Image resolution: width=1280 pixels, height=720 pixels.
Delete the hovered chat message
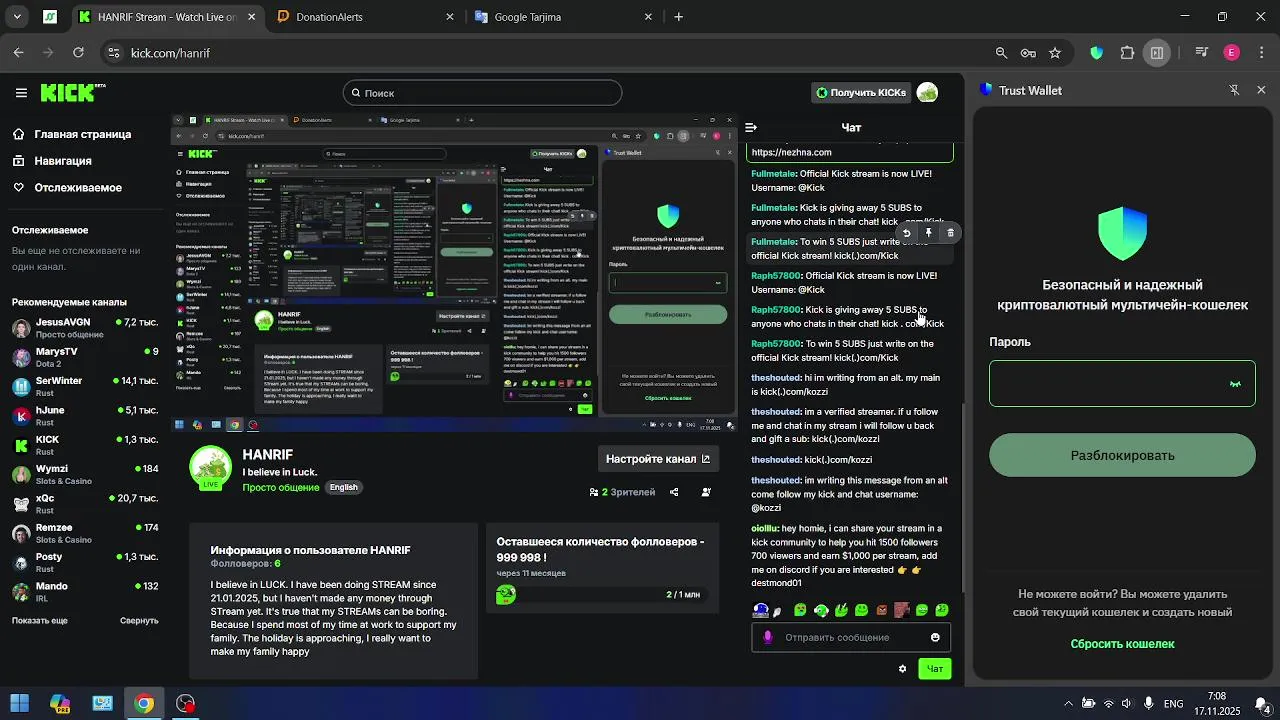coord(950,233)
